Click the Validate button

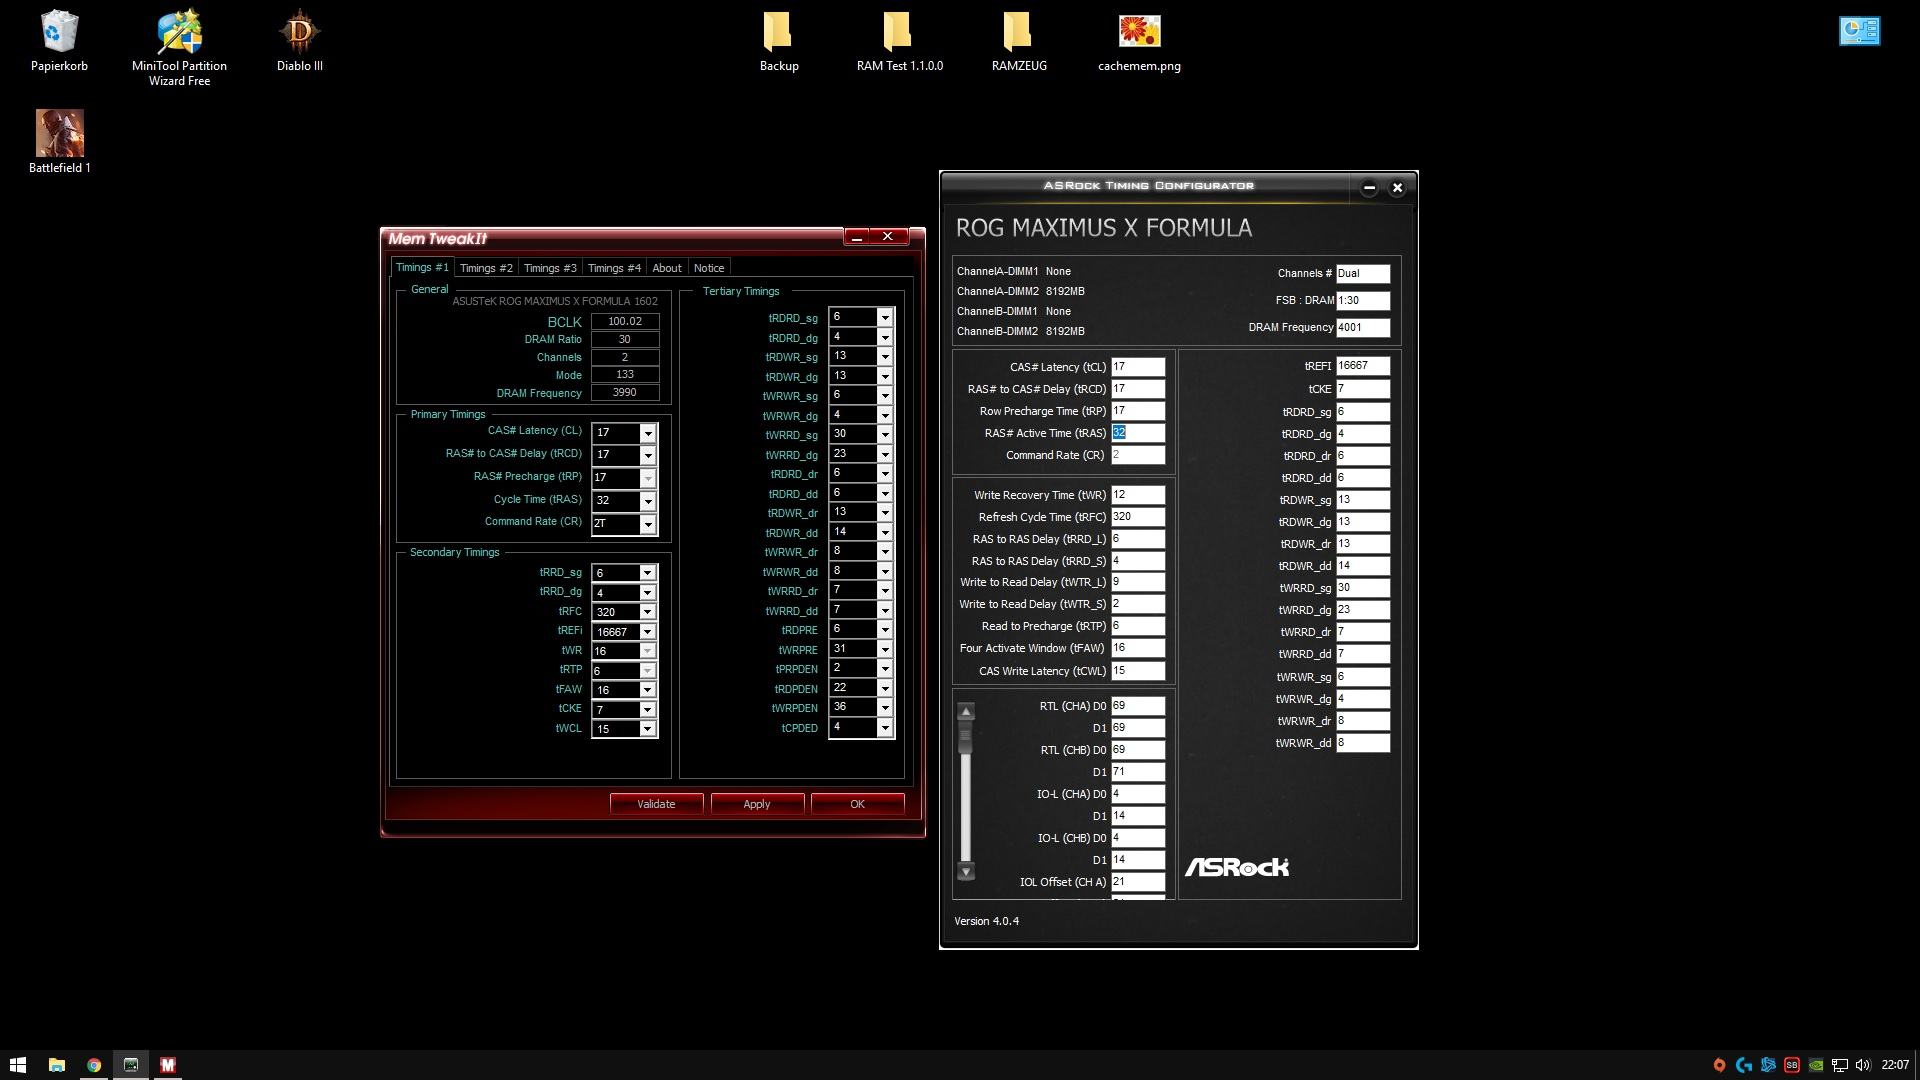pos(656,804)
